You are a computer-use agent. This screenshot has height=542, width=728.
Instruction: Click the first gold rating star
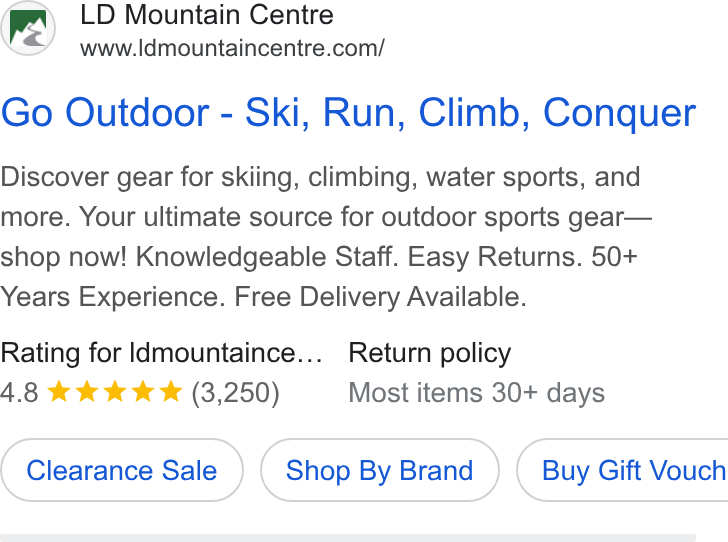[59, 391]
